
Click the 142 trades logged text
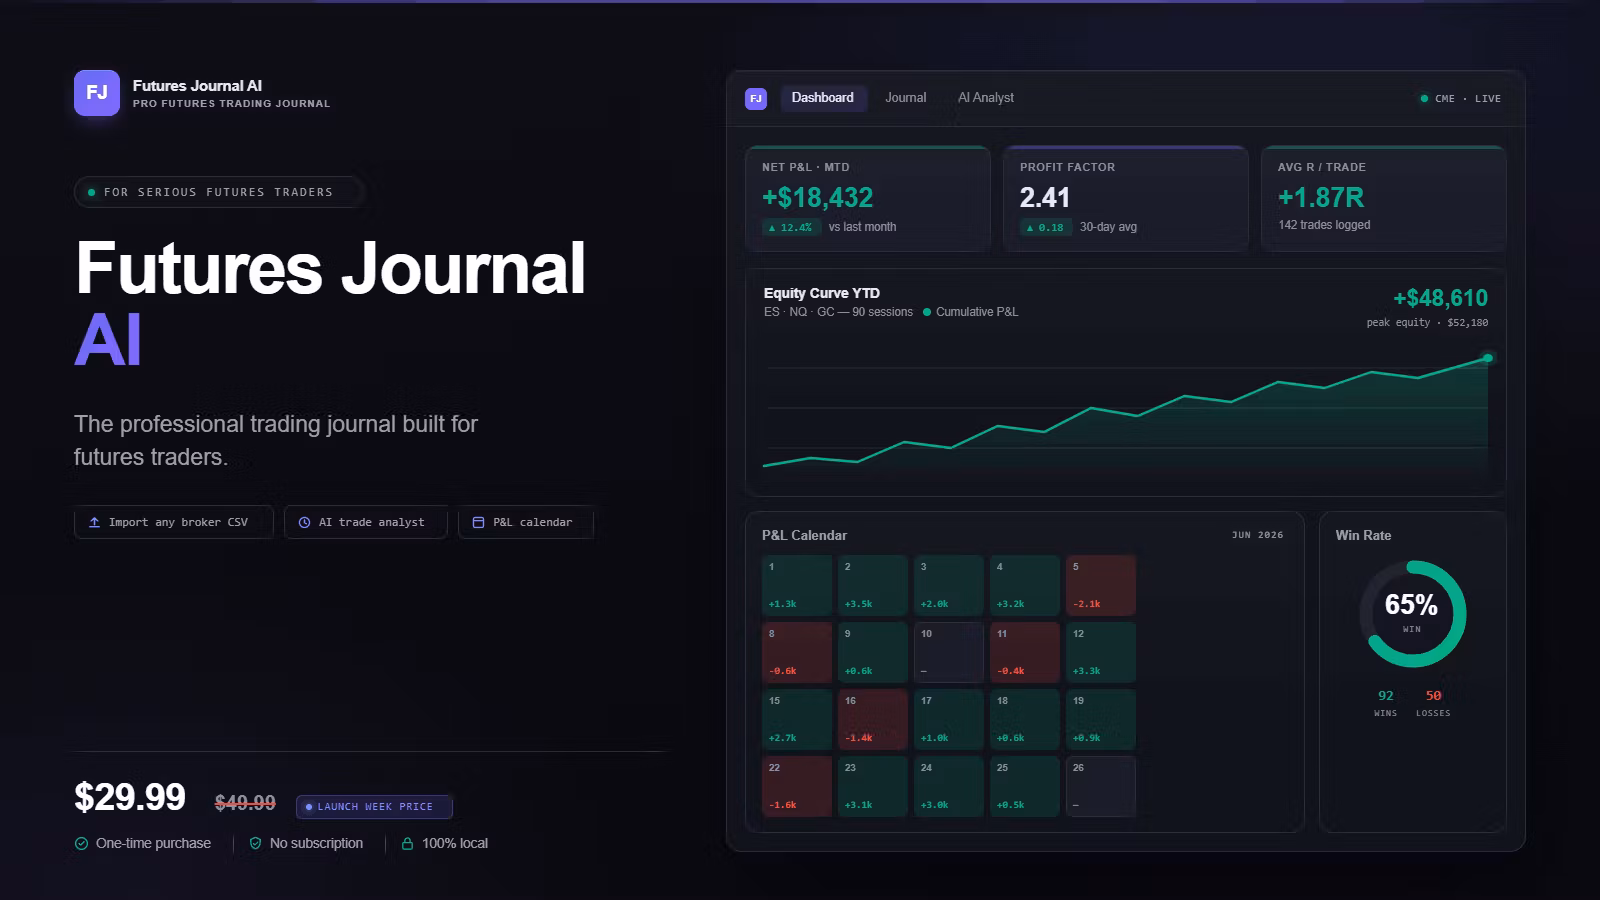1324,225
